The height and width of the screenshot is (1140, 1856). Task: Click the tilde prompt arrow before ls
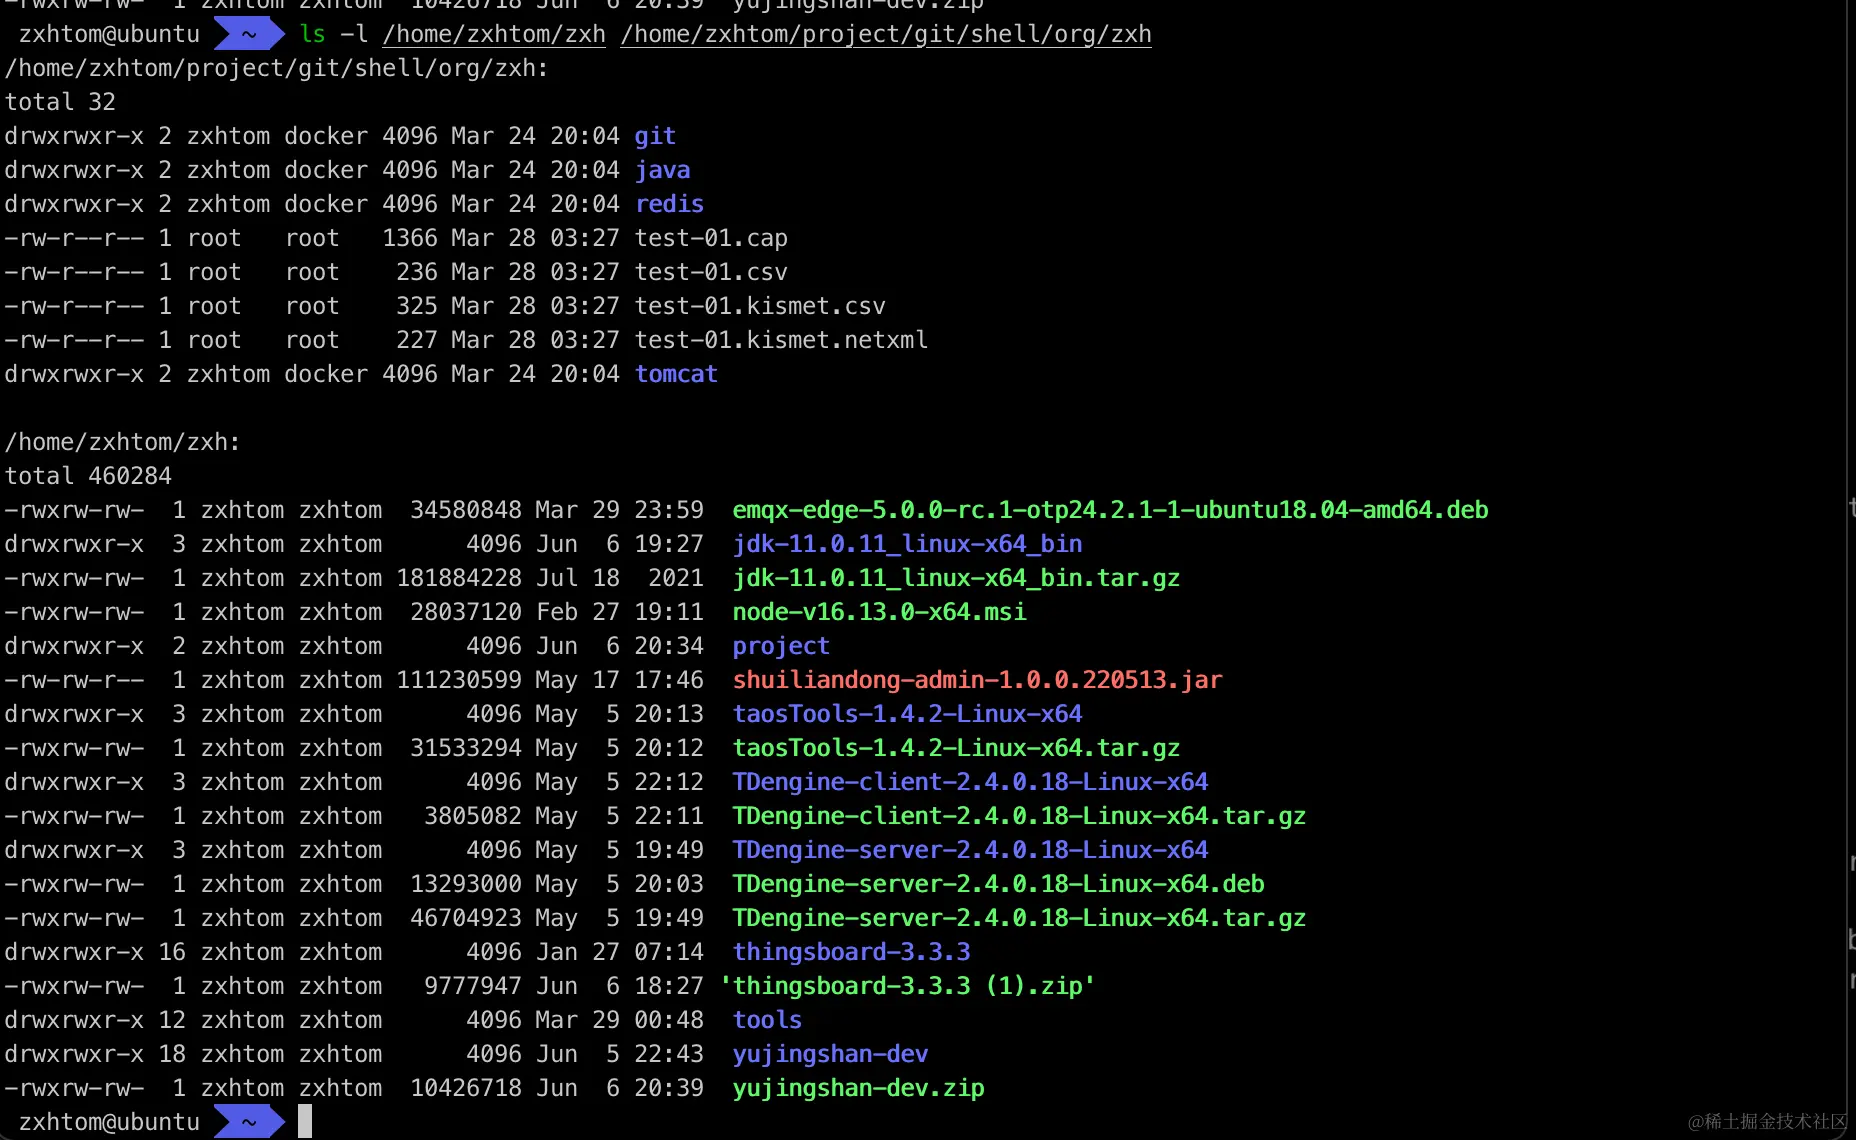click(249, 34)
